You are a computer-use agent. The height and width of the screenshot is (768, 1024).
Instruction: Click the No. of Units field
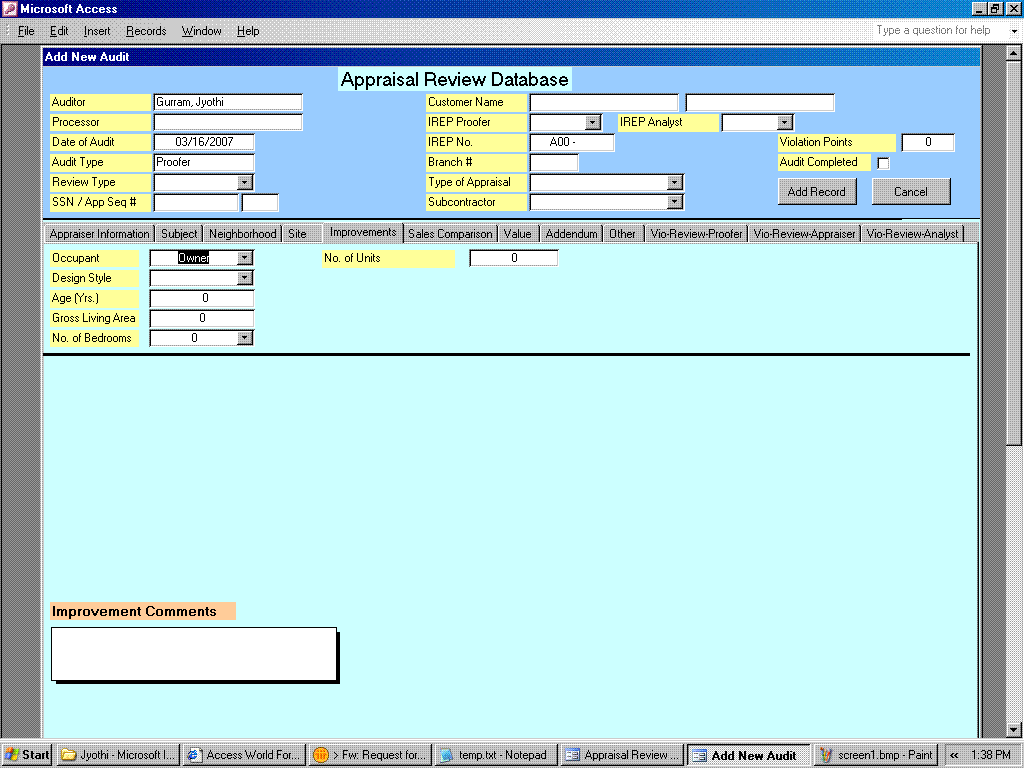(x=514, y=258)
